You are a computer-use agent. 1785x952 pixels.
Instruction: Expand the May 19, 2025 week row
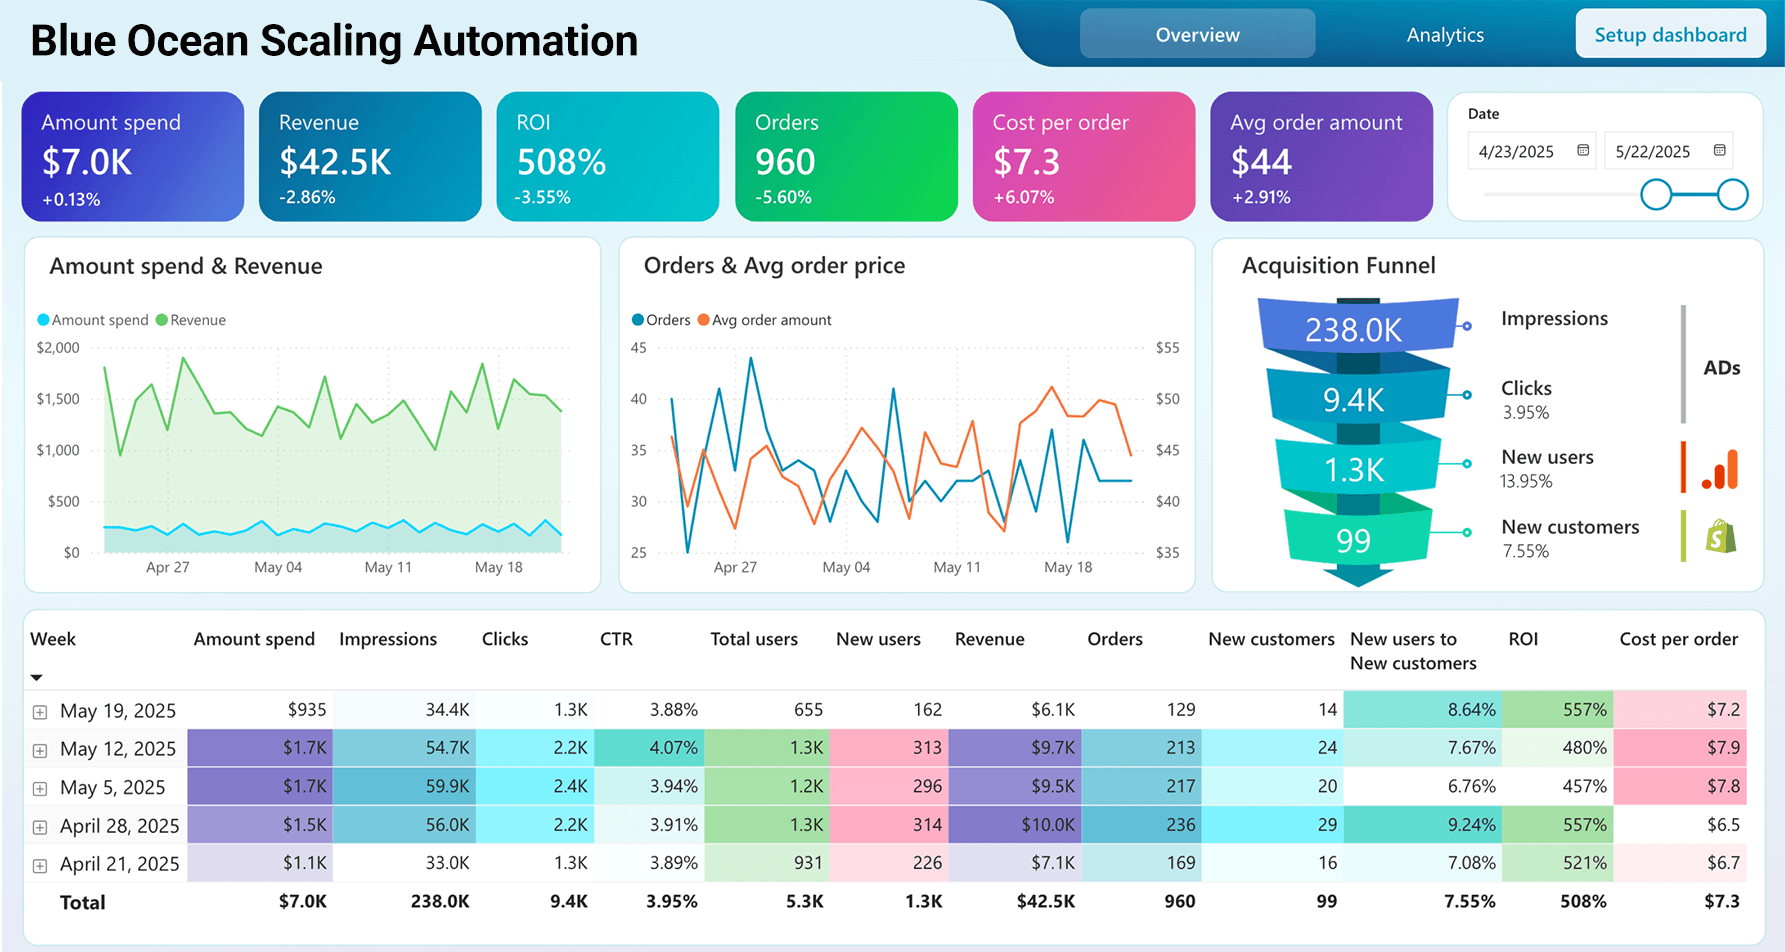tap(40, 712)
